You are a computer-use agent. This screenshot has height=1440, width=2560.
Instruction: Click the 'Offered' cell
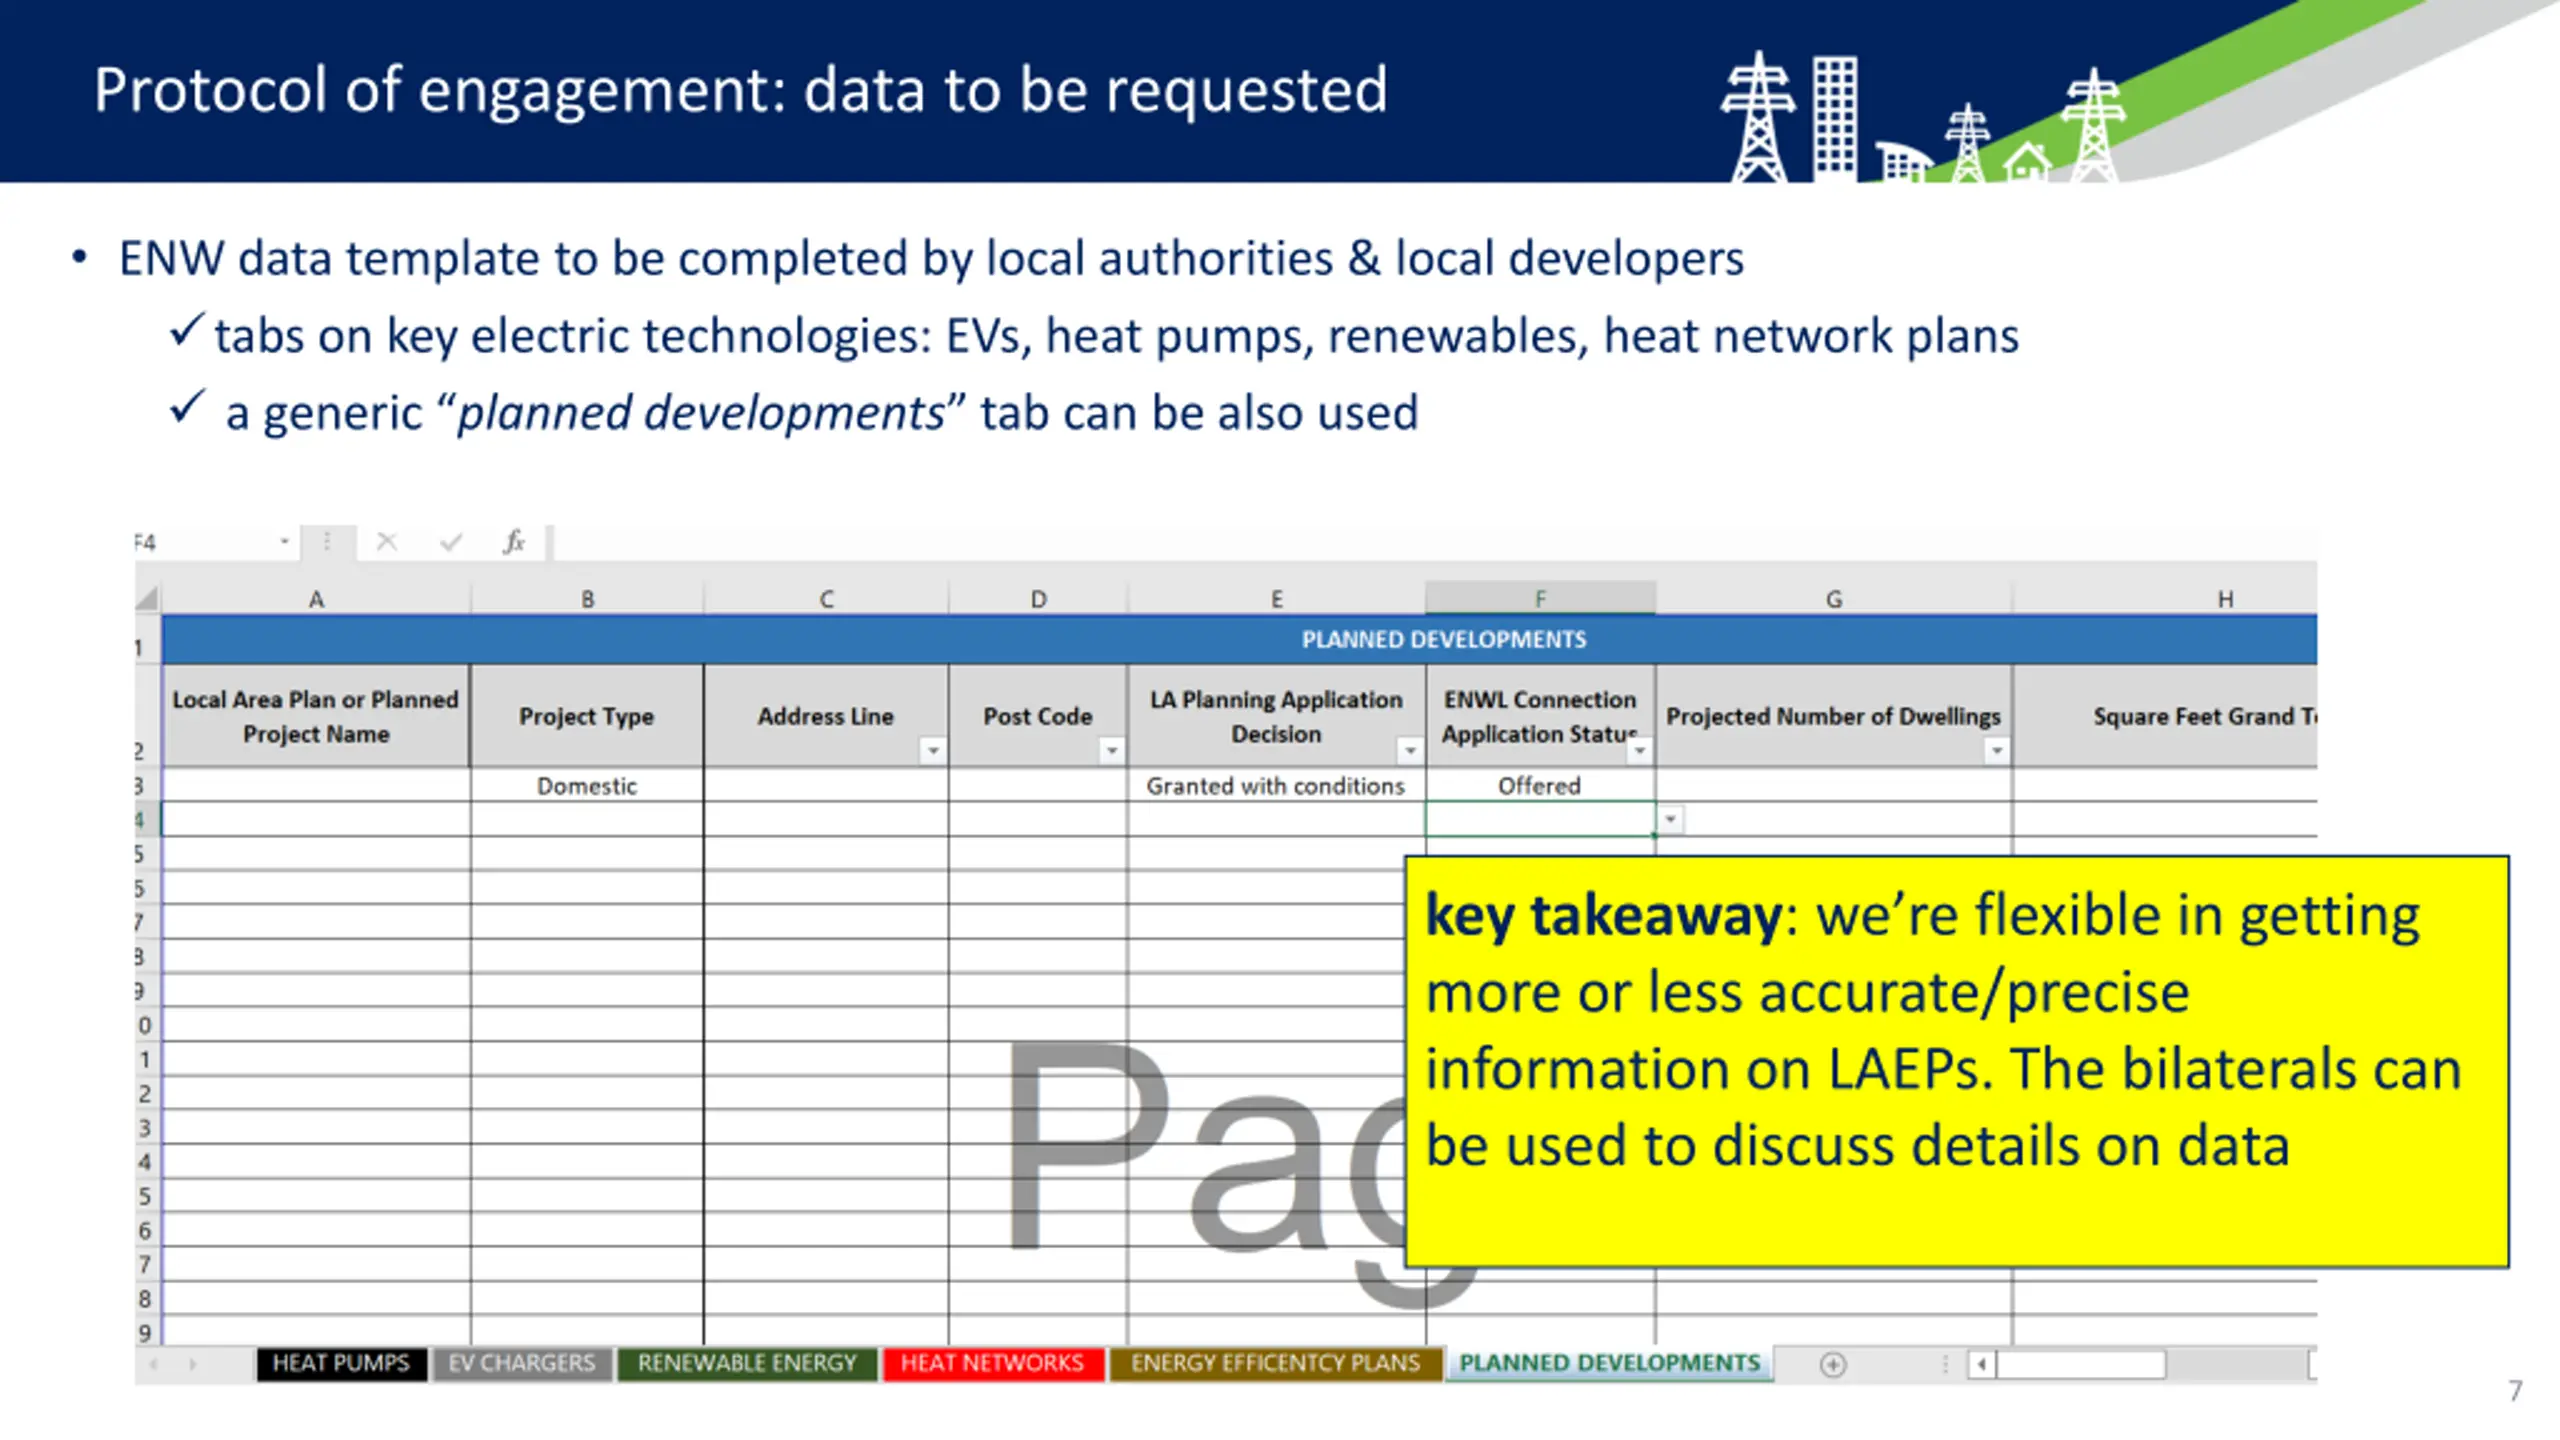[x=1540, y=786]
